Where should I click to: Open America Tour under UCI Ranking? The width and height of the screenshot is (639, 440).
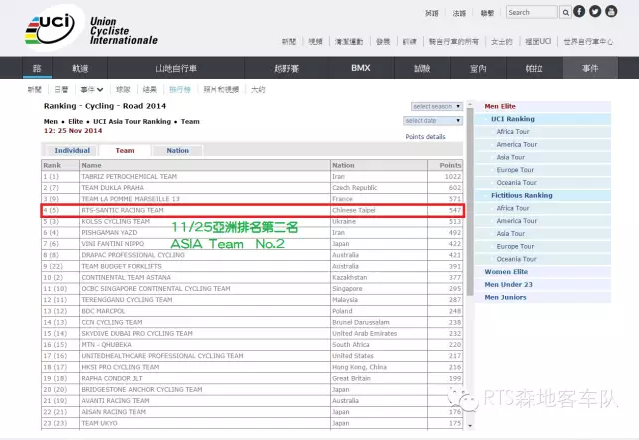[x=517, y=144]
